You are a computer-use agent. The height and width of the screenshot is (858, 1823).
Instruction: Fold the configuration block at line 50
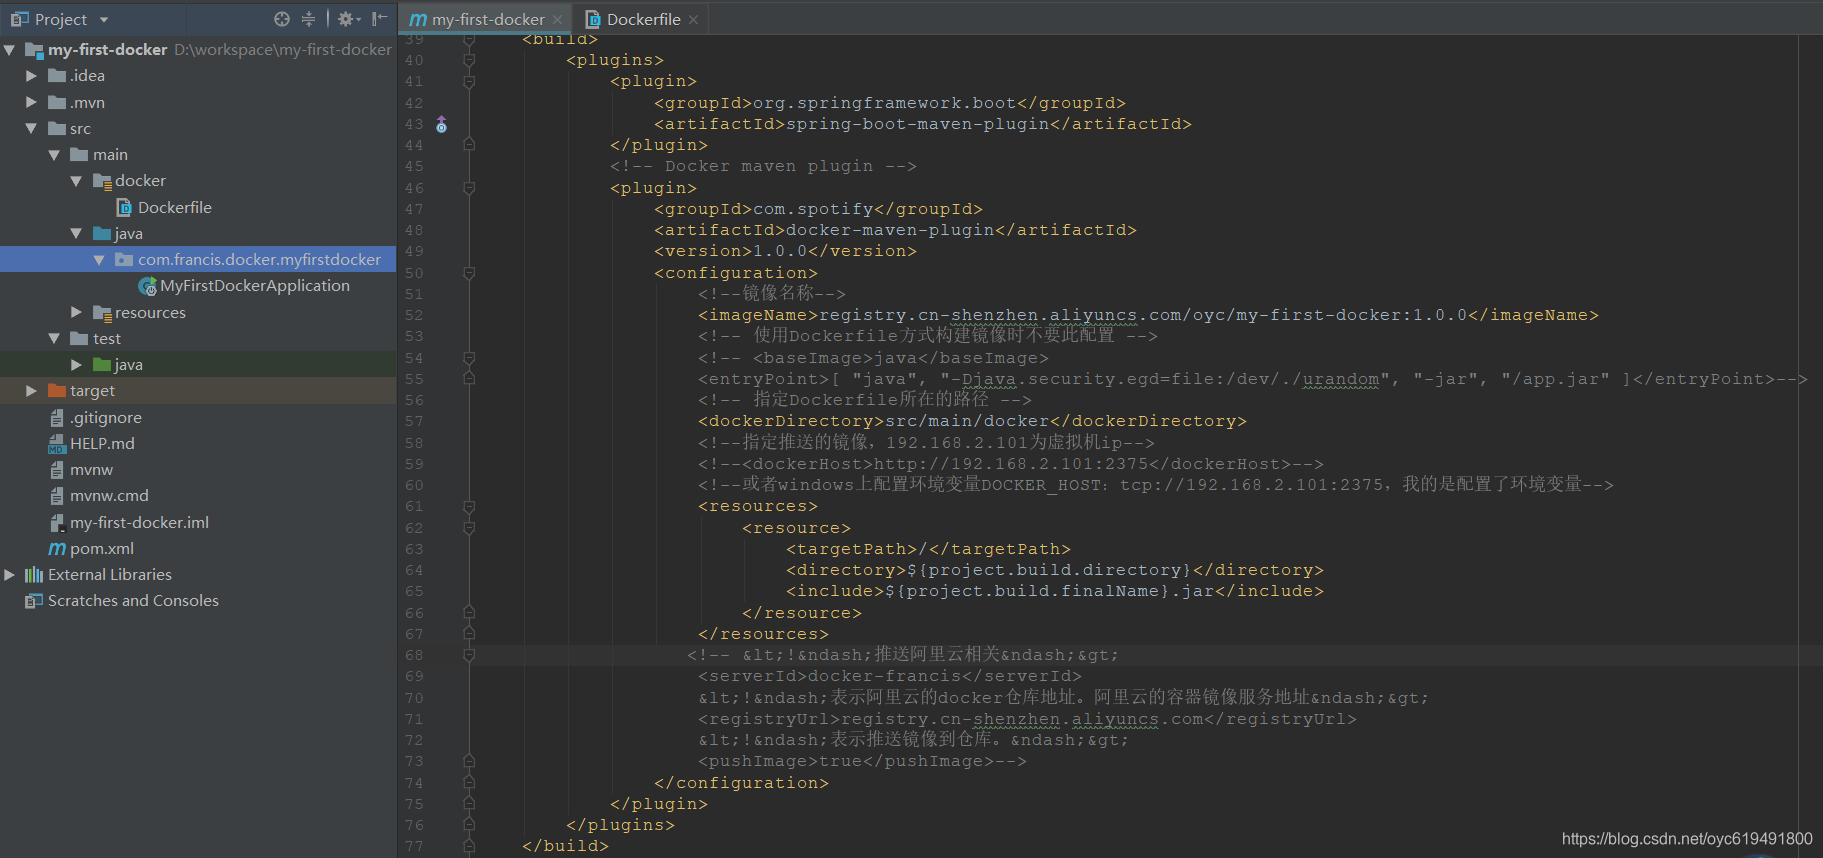(x=469, y=273)
